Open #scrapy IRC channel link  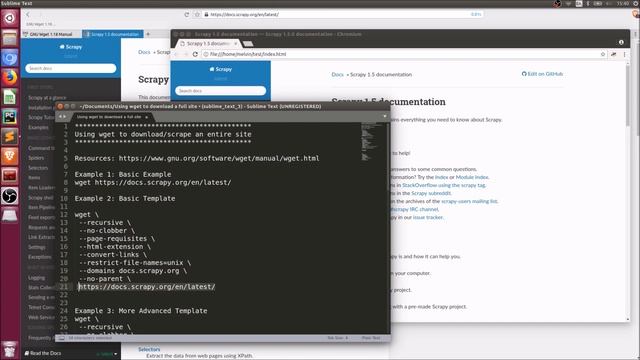414,209
